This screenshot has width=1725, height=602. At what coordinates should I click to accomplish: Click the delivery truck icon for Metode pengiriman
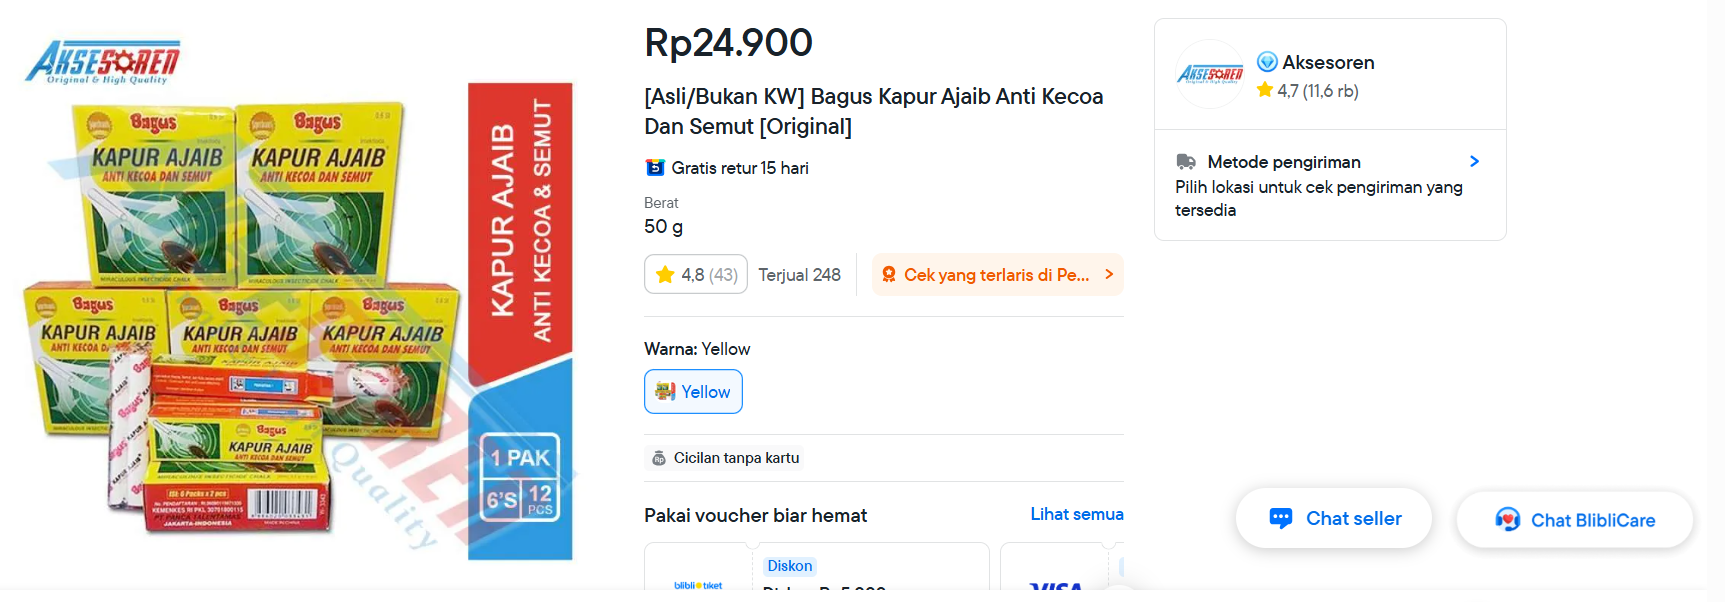point(1186,160)
